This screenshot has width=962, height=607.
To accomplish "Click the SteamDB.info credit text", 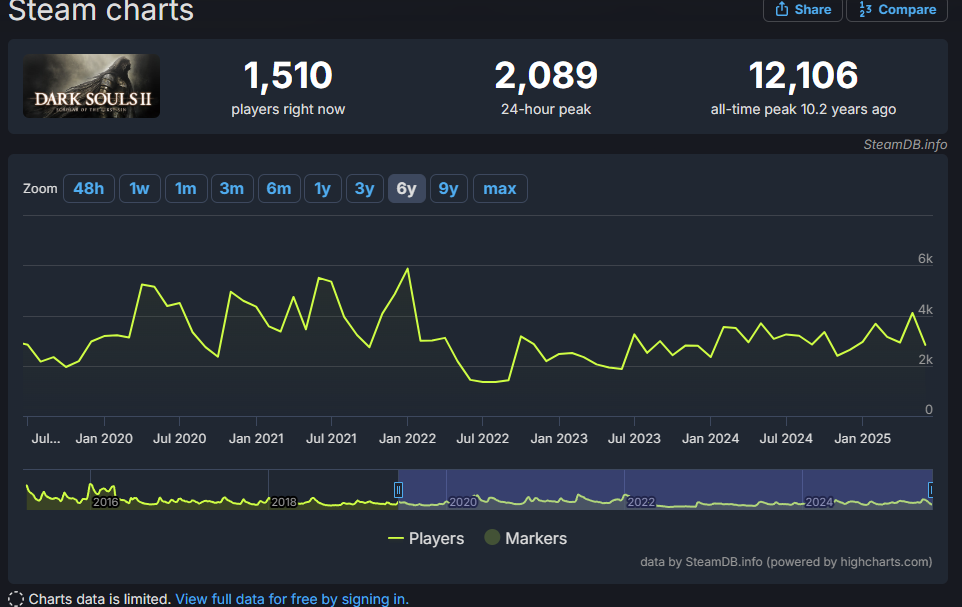I will (905, 144).
